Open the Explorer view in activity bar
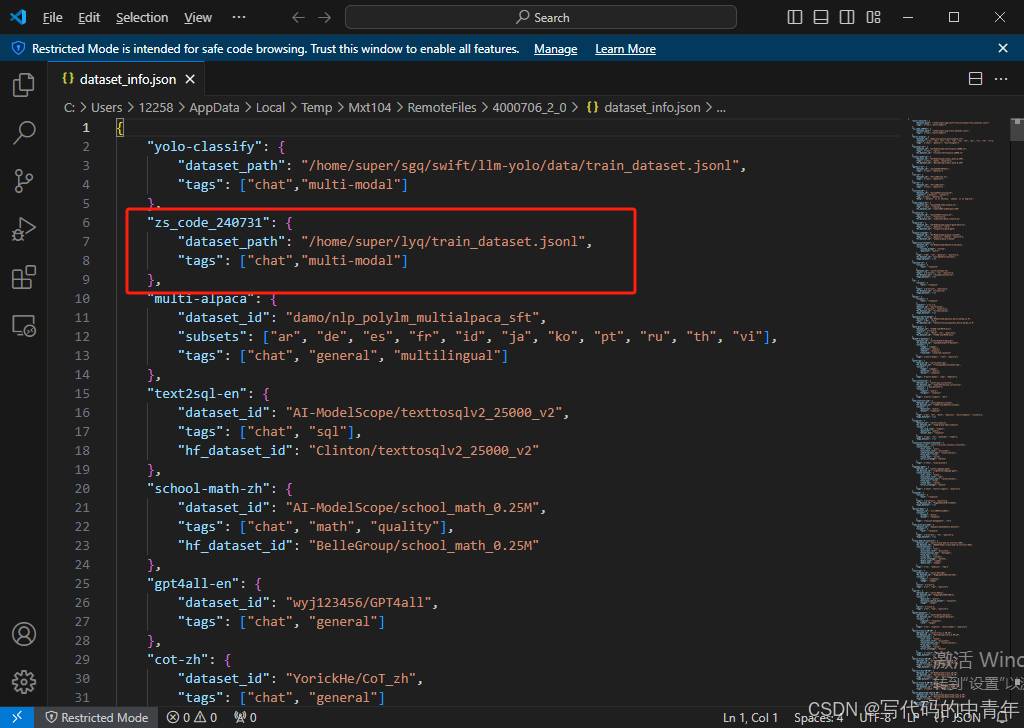Image resolution: width=1024 pixels, height=728 pixels. pos(24,85)
